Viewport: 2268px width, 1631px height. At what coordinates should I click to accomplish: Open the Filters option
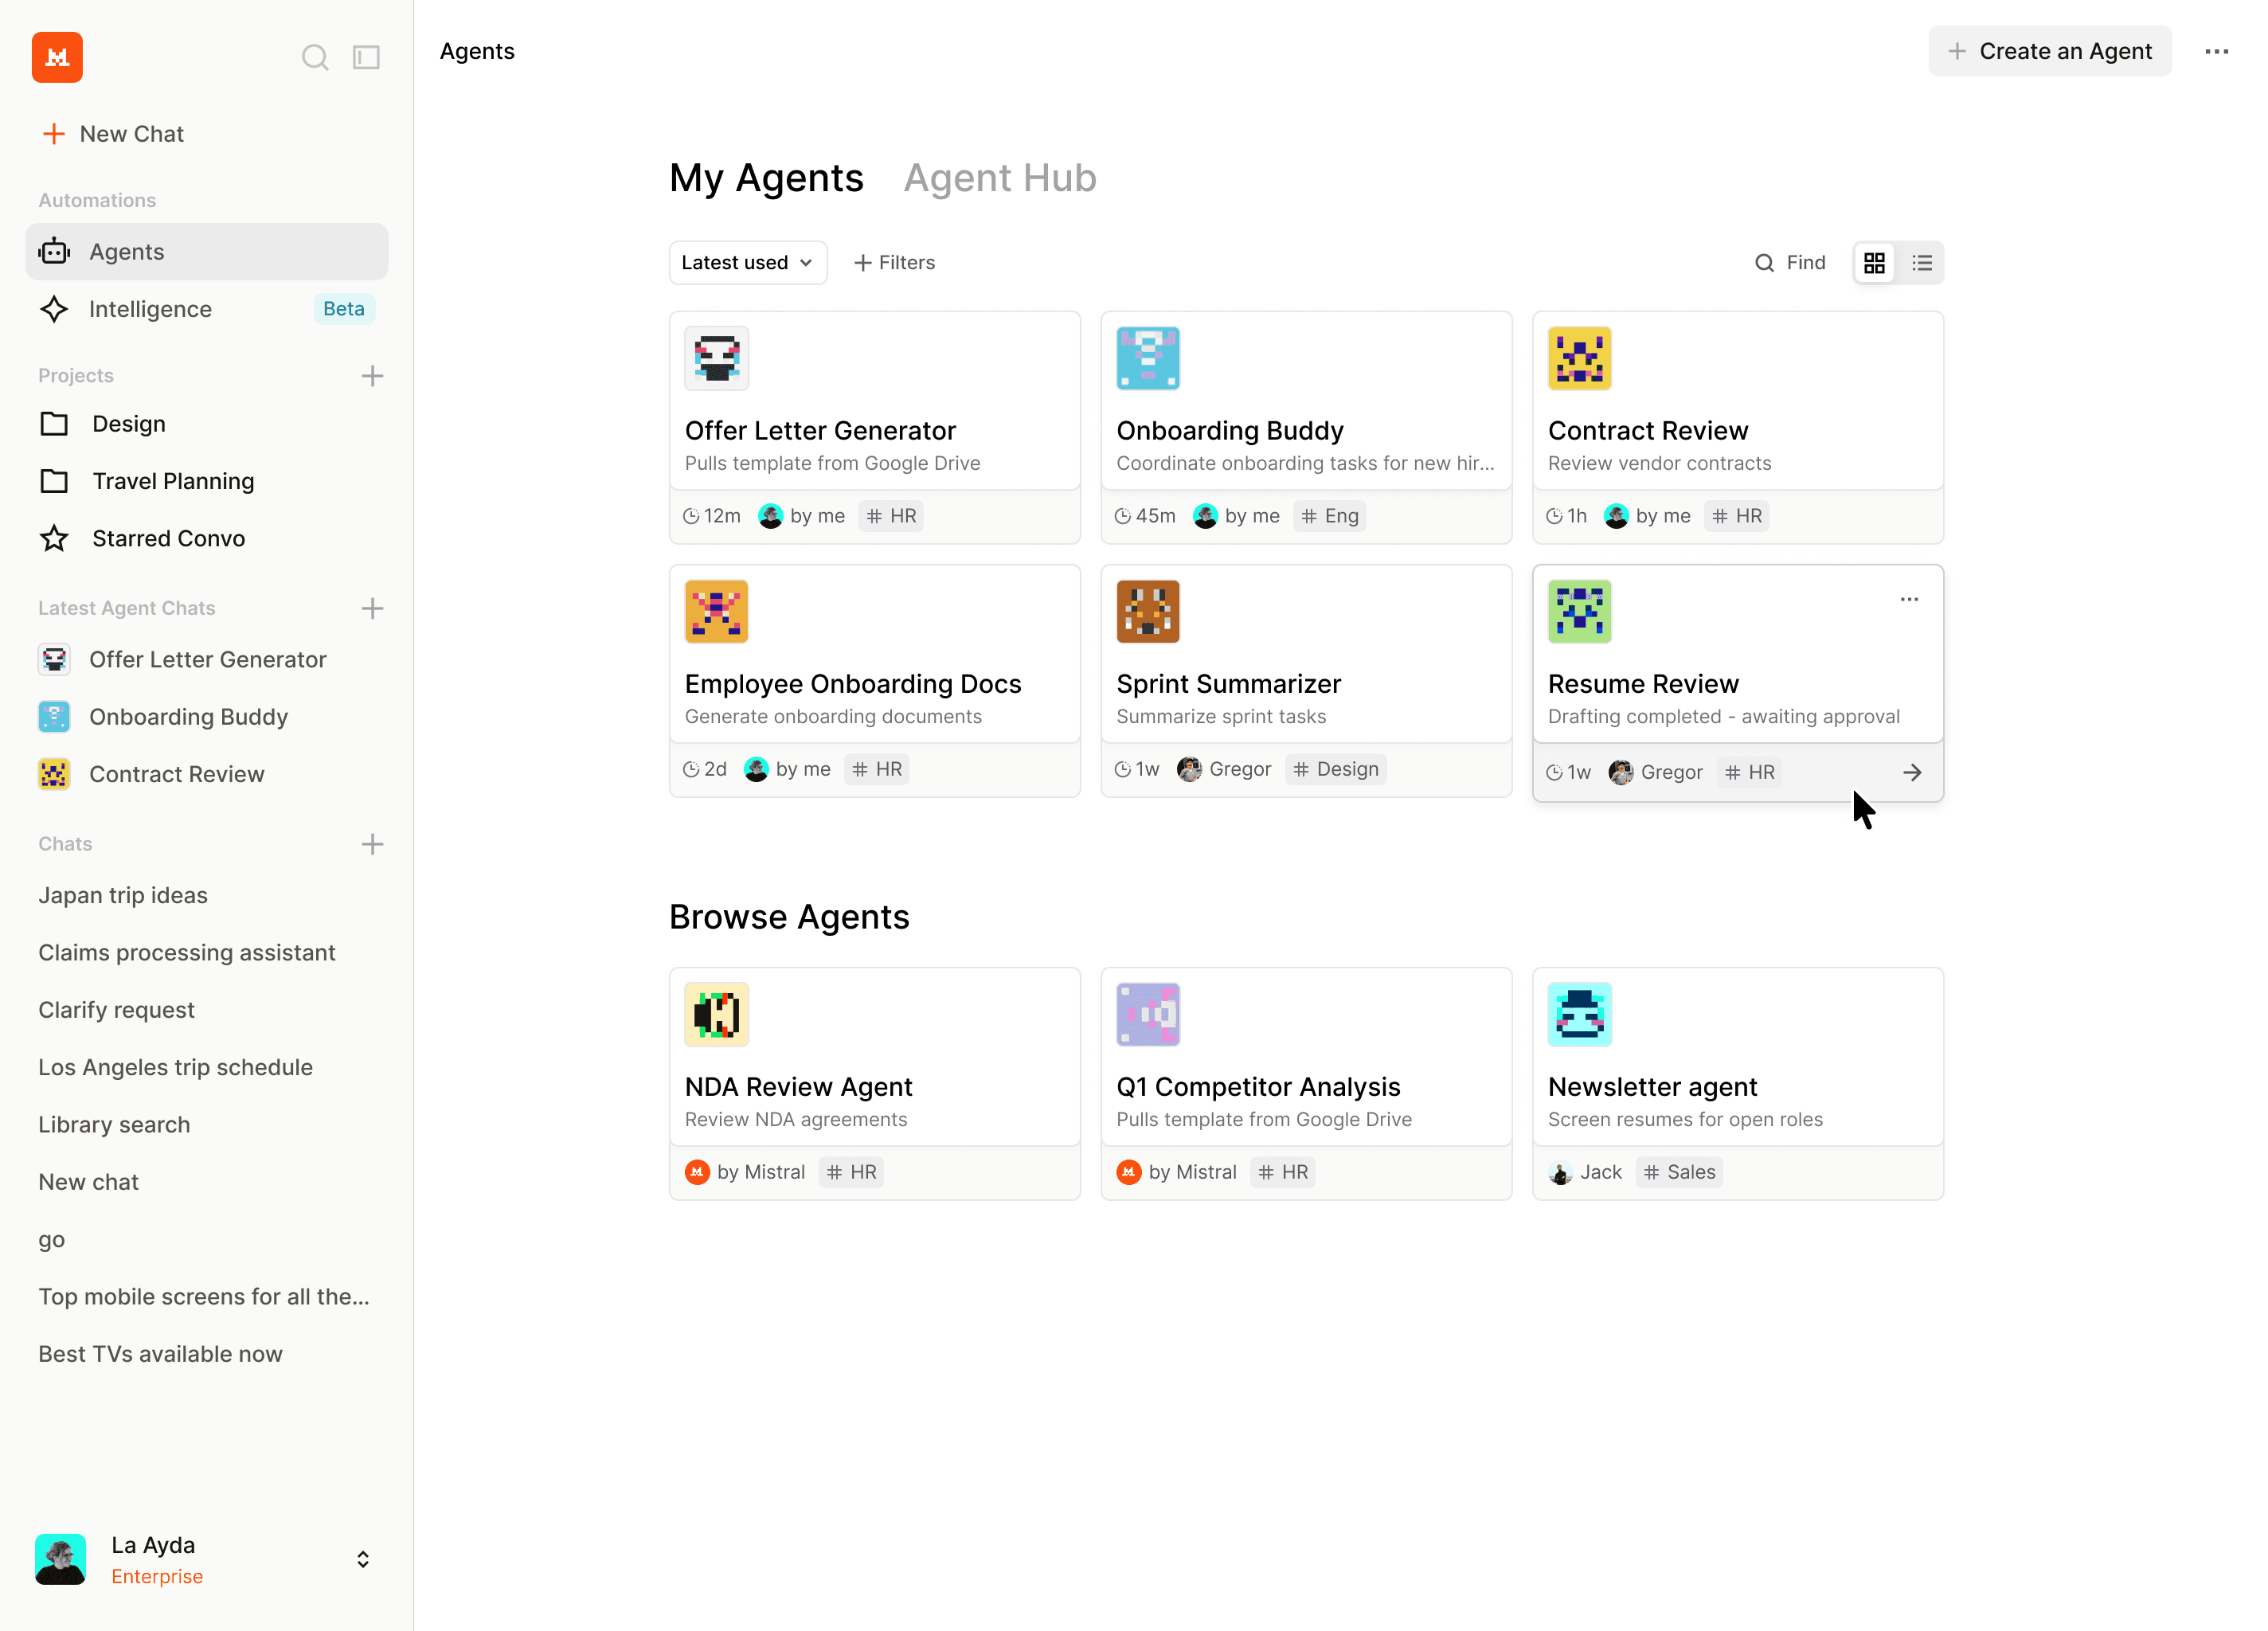pos(894,263)
